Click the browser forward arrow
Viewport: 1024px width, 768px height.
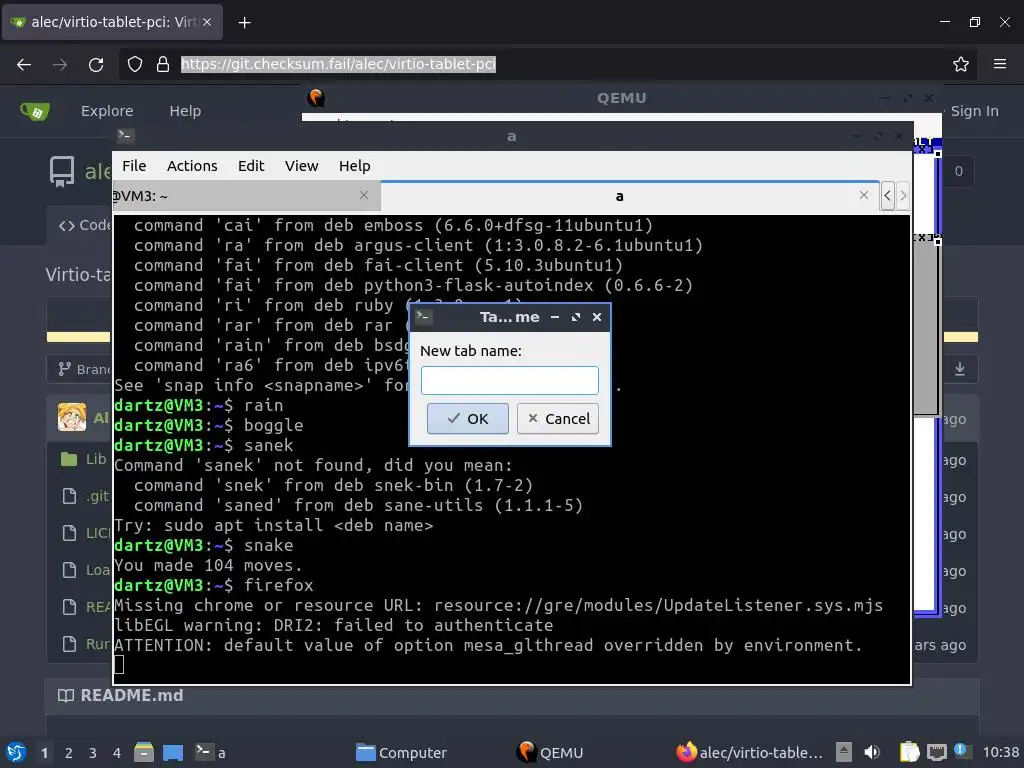(x=60, y=64)
